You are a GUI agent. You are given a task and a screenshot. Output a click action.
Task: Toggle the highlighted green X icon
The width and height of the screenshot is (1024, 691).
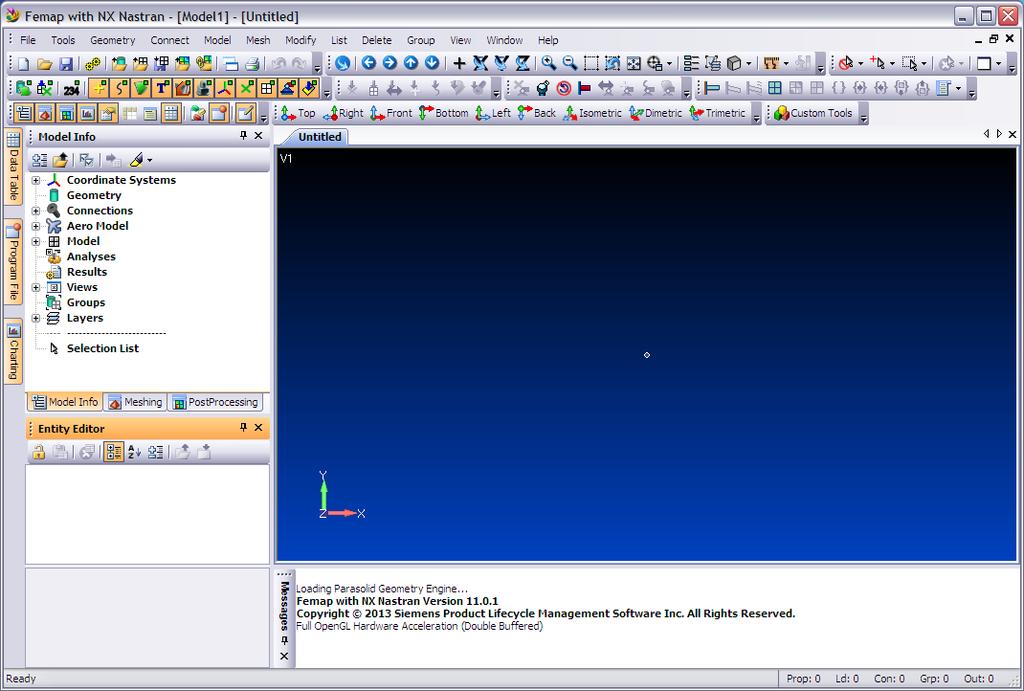pyautogui.click(x=246, y=88)
